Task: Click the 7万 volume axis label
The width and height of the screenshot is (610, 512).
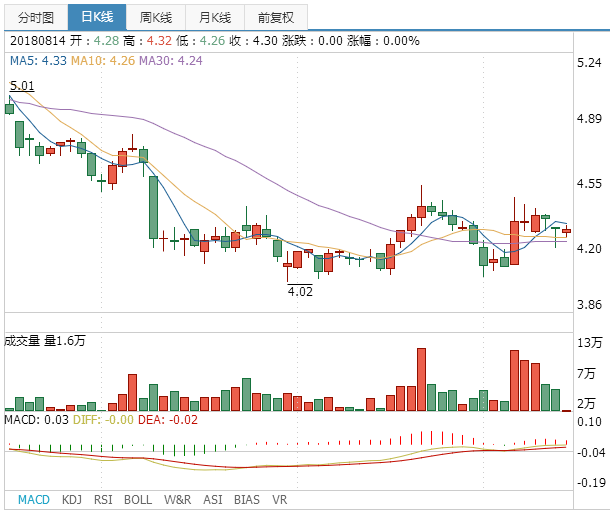Action: coord(586,373)
